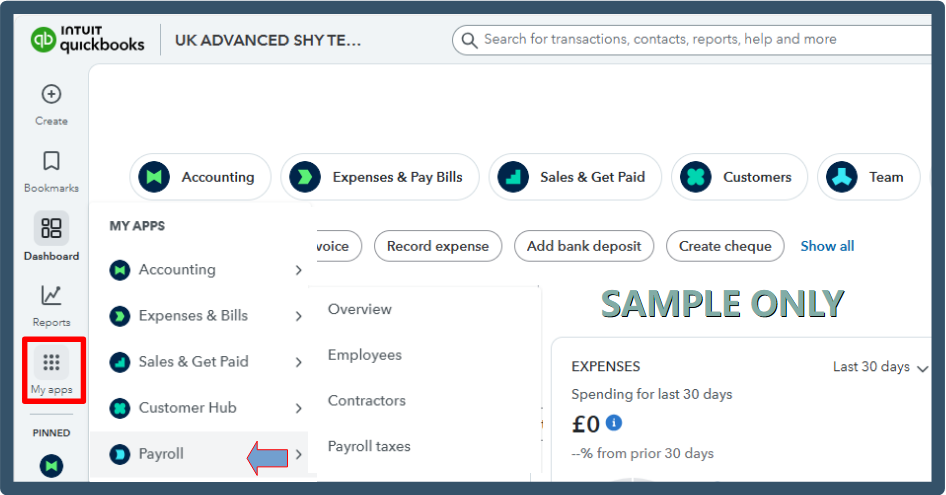This screenshot has height=495, width=946.
Task: Click the Show all link
Action: (827, 246)
